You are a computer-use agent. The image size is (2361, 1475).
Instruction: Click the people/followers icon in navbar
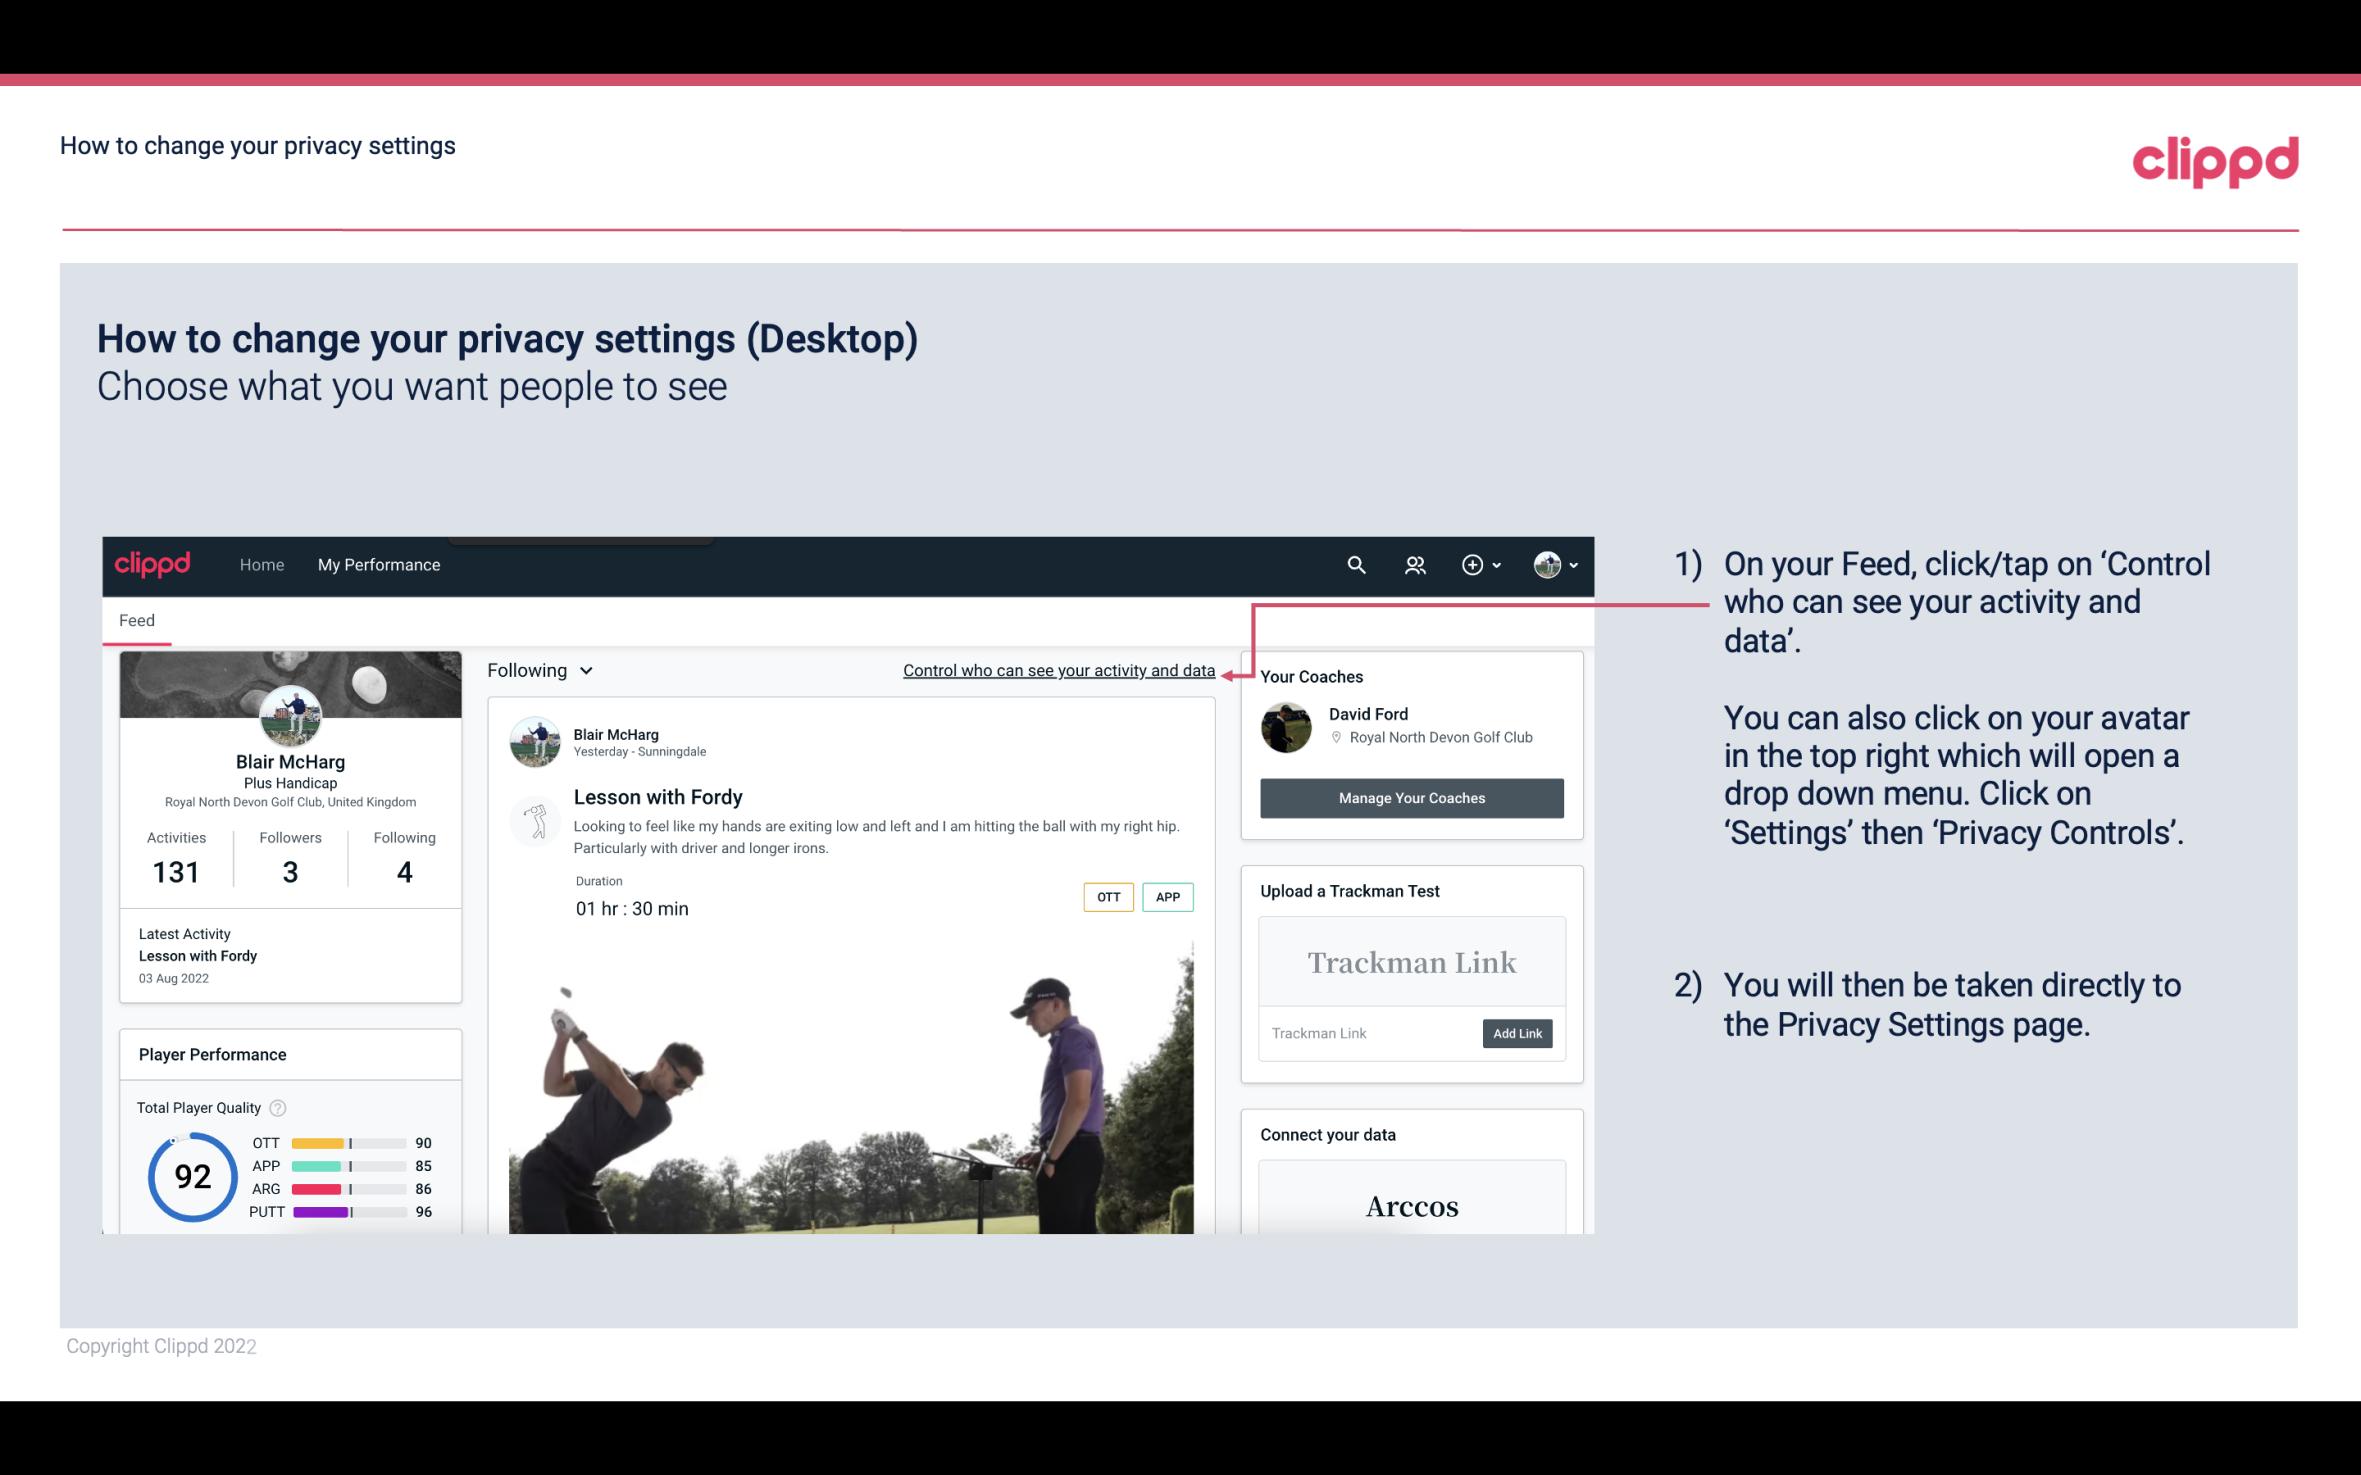pos(1415,564)
